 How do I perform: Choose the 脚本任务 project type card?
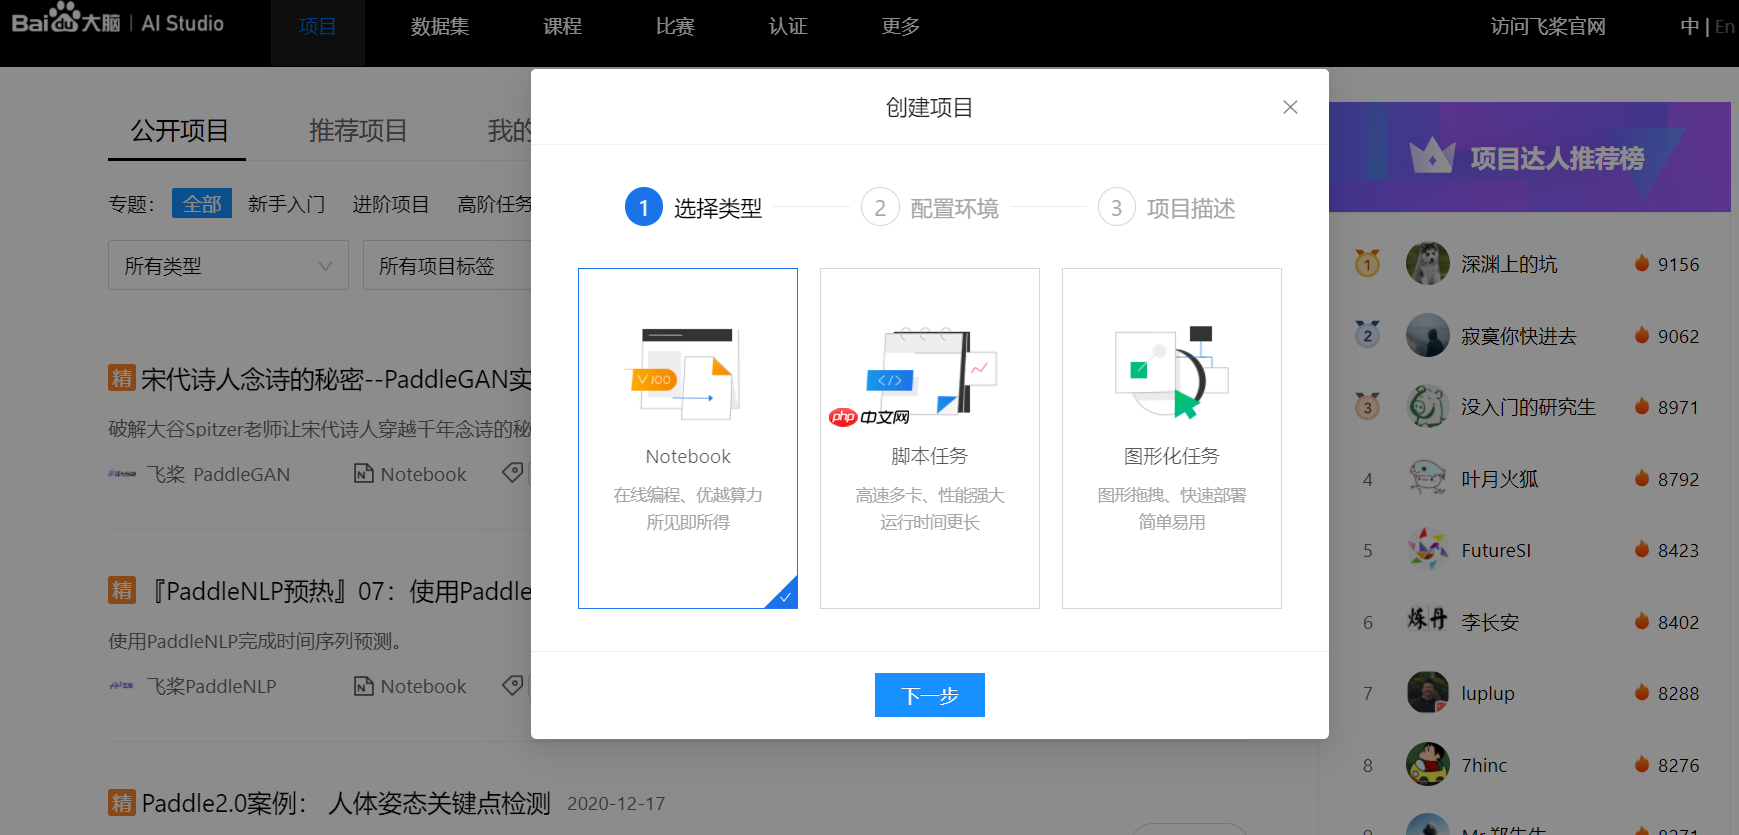[x=930, y=438]
